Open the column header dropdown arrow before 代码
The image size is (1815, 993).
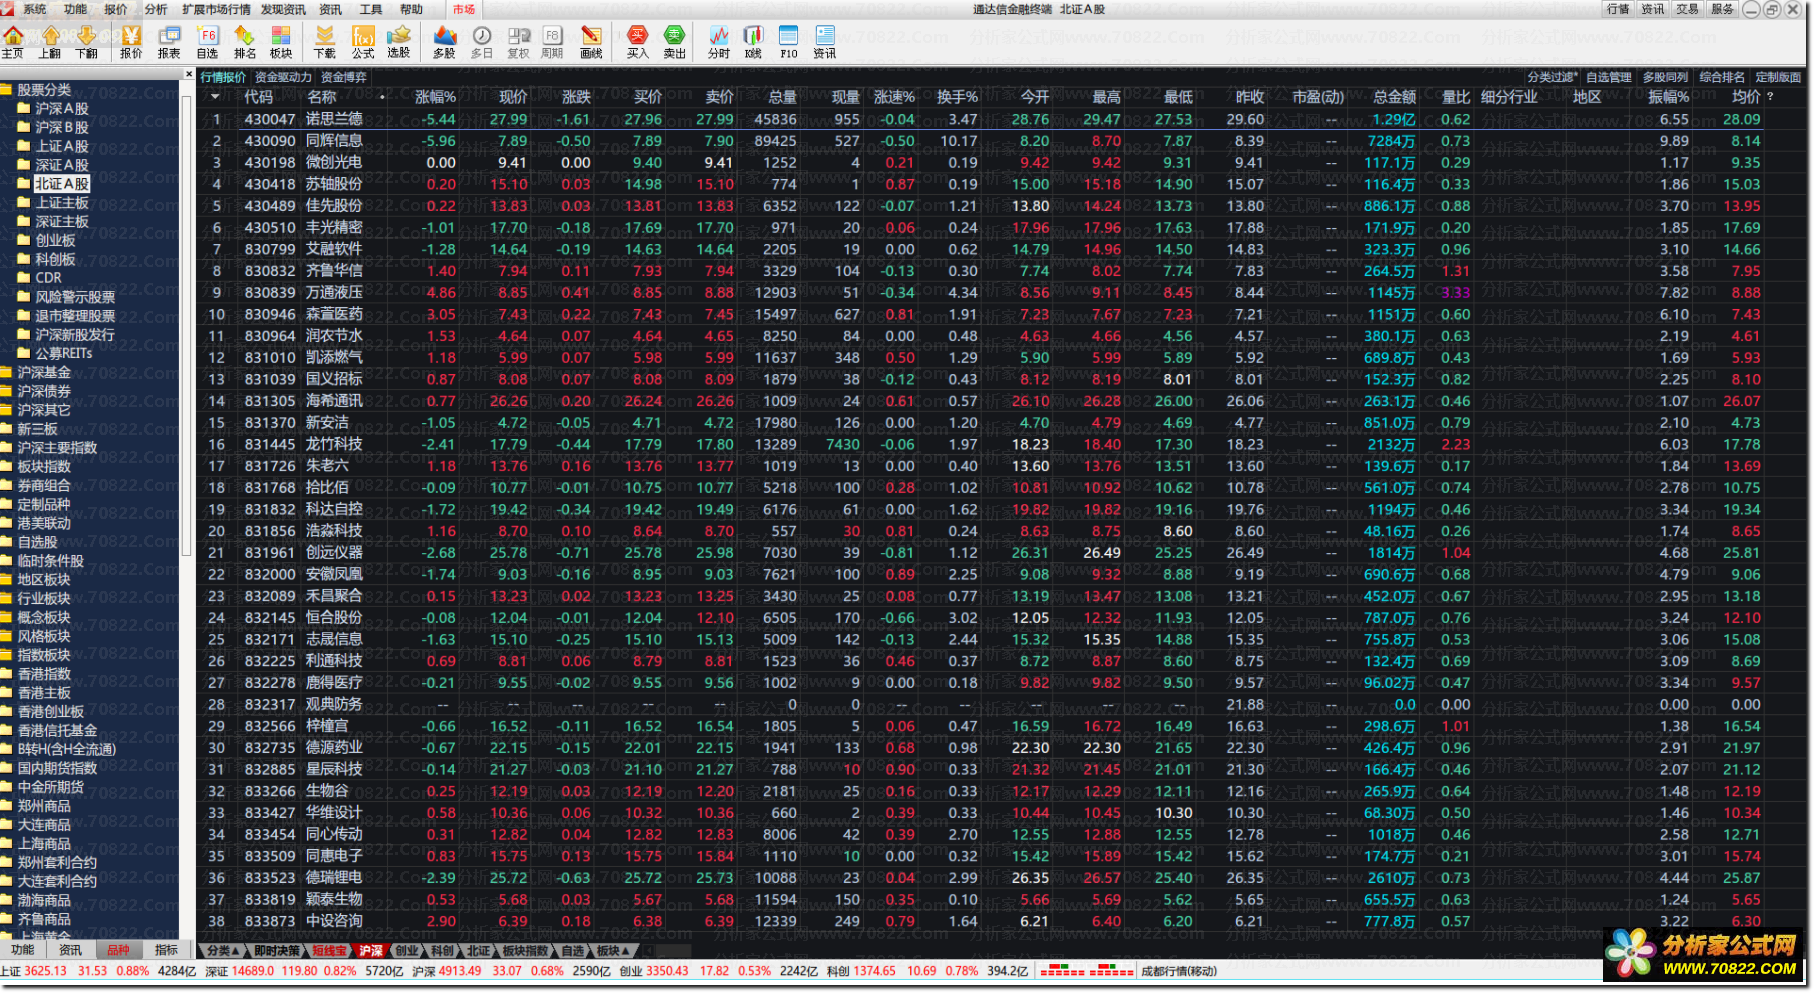coord(214,97)
